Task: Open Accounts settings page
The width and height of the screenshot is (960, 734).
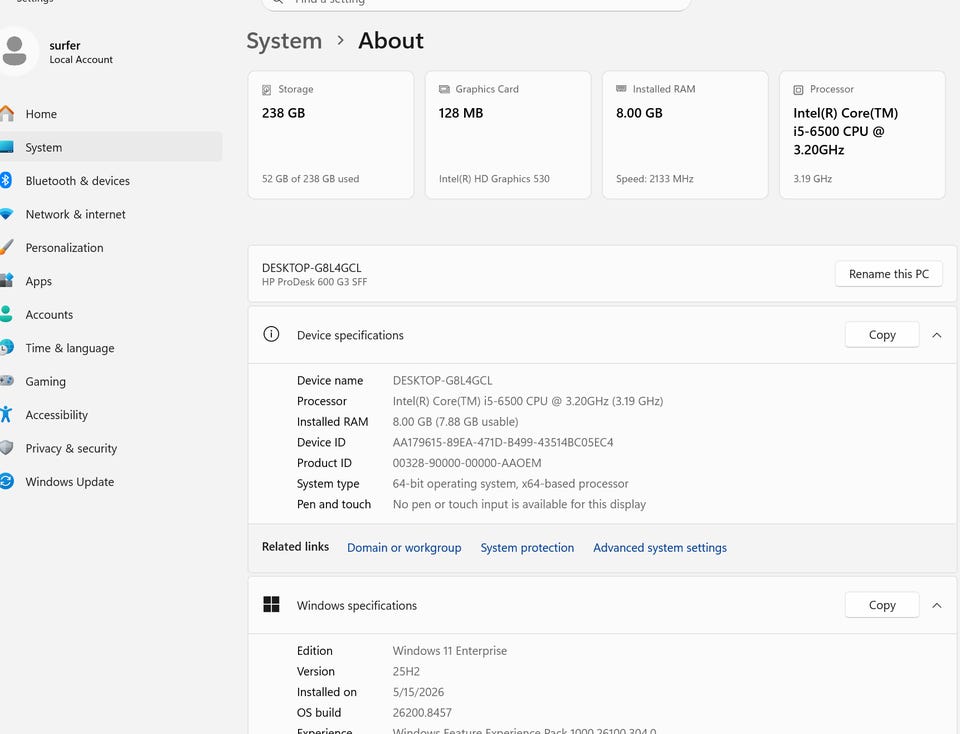Action: [x=49, y=315]
